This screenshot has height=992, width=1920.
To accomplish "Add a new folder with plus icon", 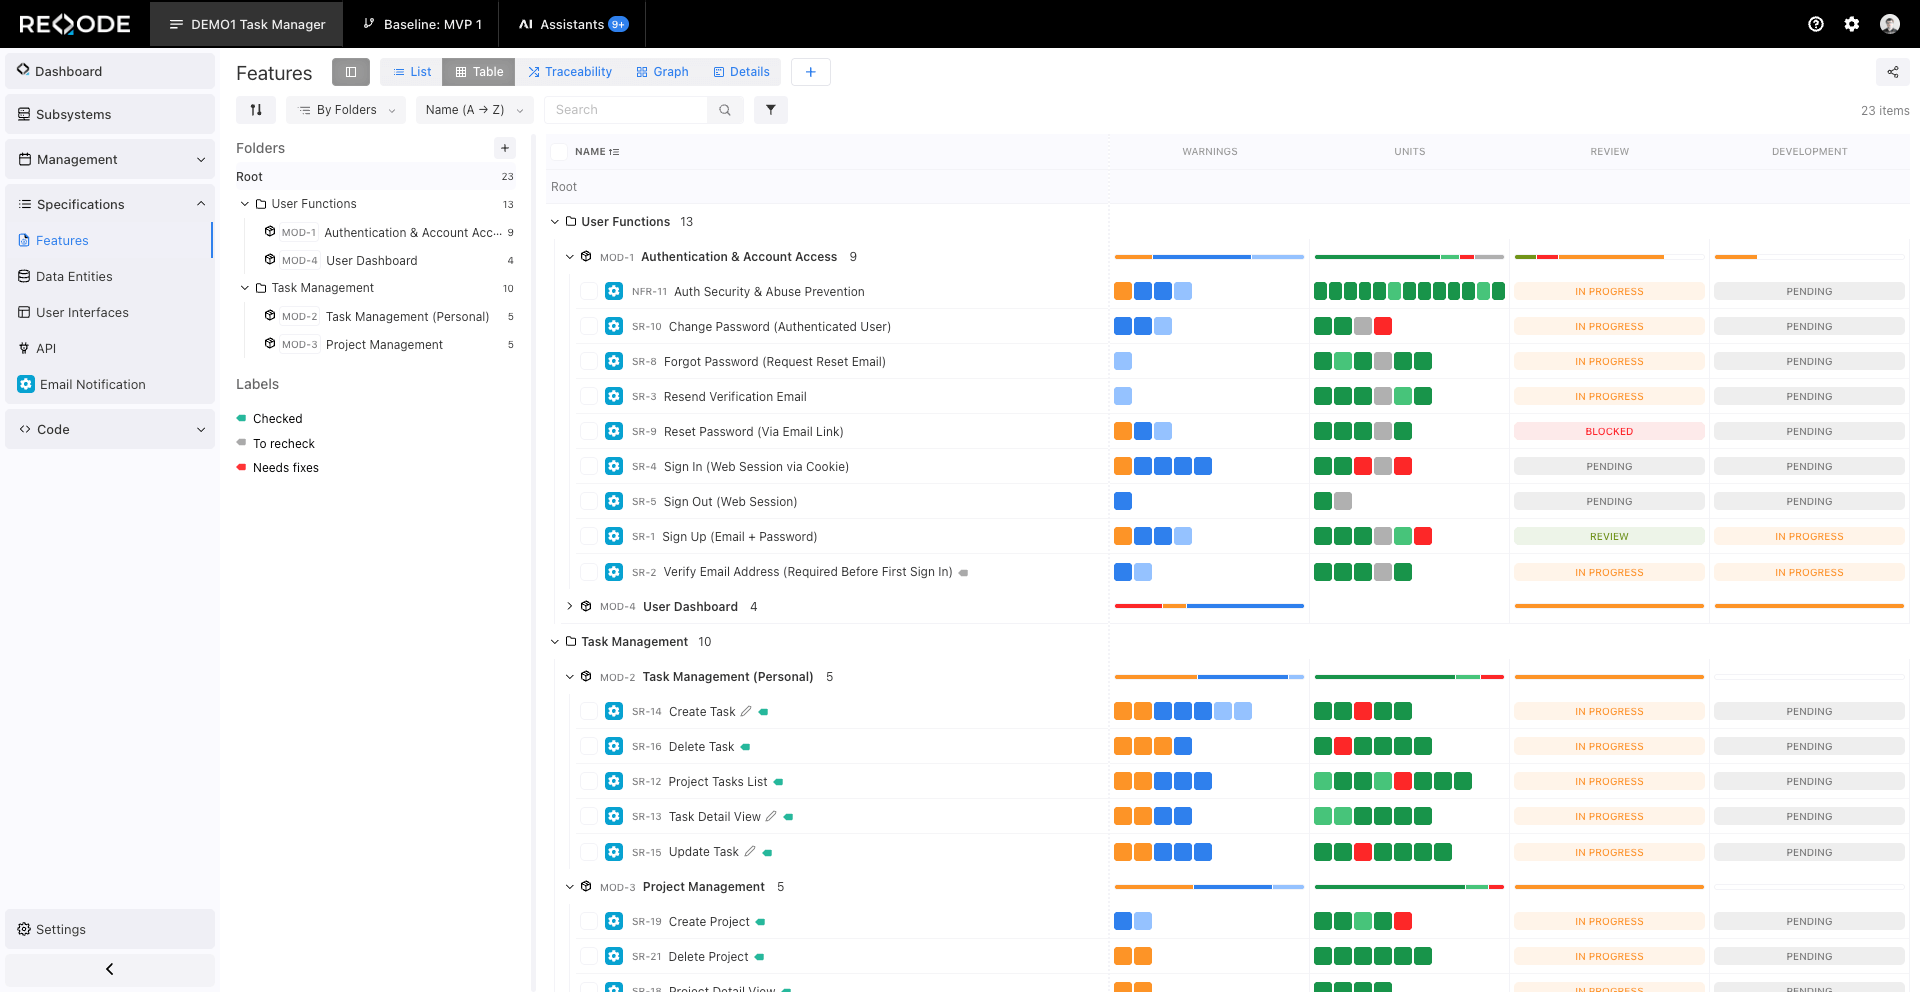I will (x=505, y=148).
